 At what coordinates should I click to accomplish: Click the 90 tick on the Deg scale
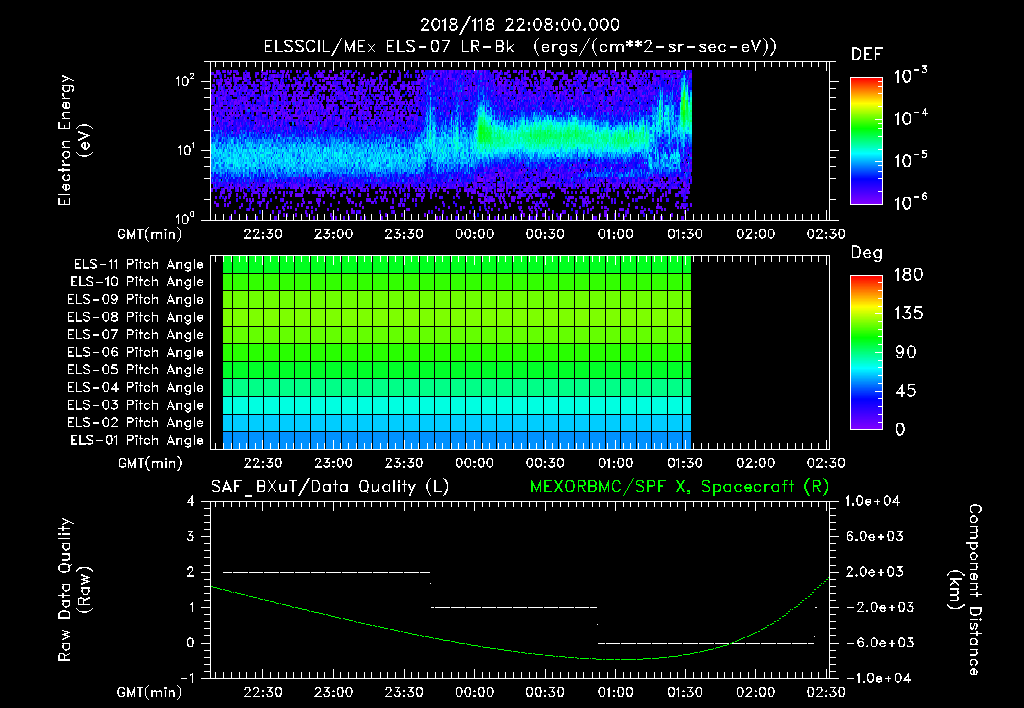point(906,352)
